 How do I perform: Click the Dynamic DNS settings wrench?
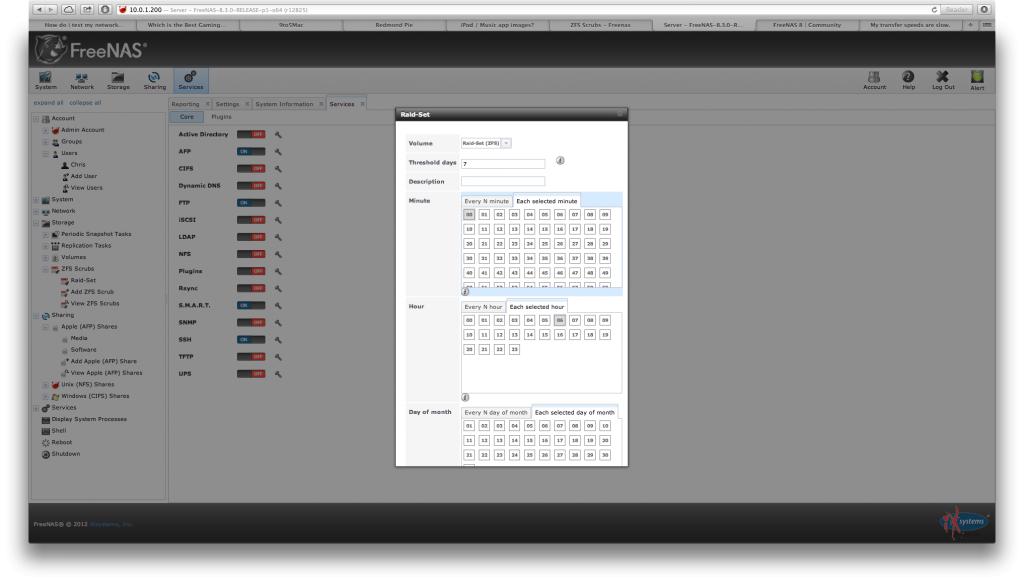278,186
